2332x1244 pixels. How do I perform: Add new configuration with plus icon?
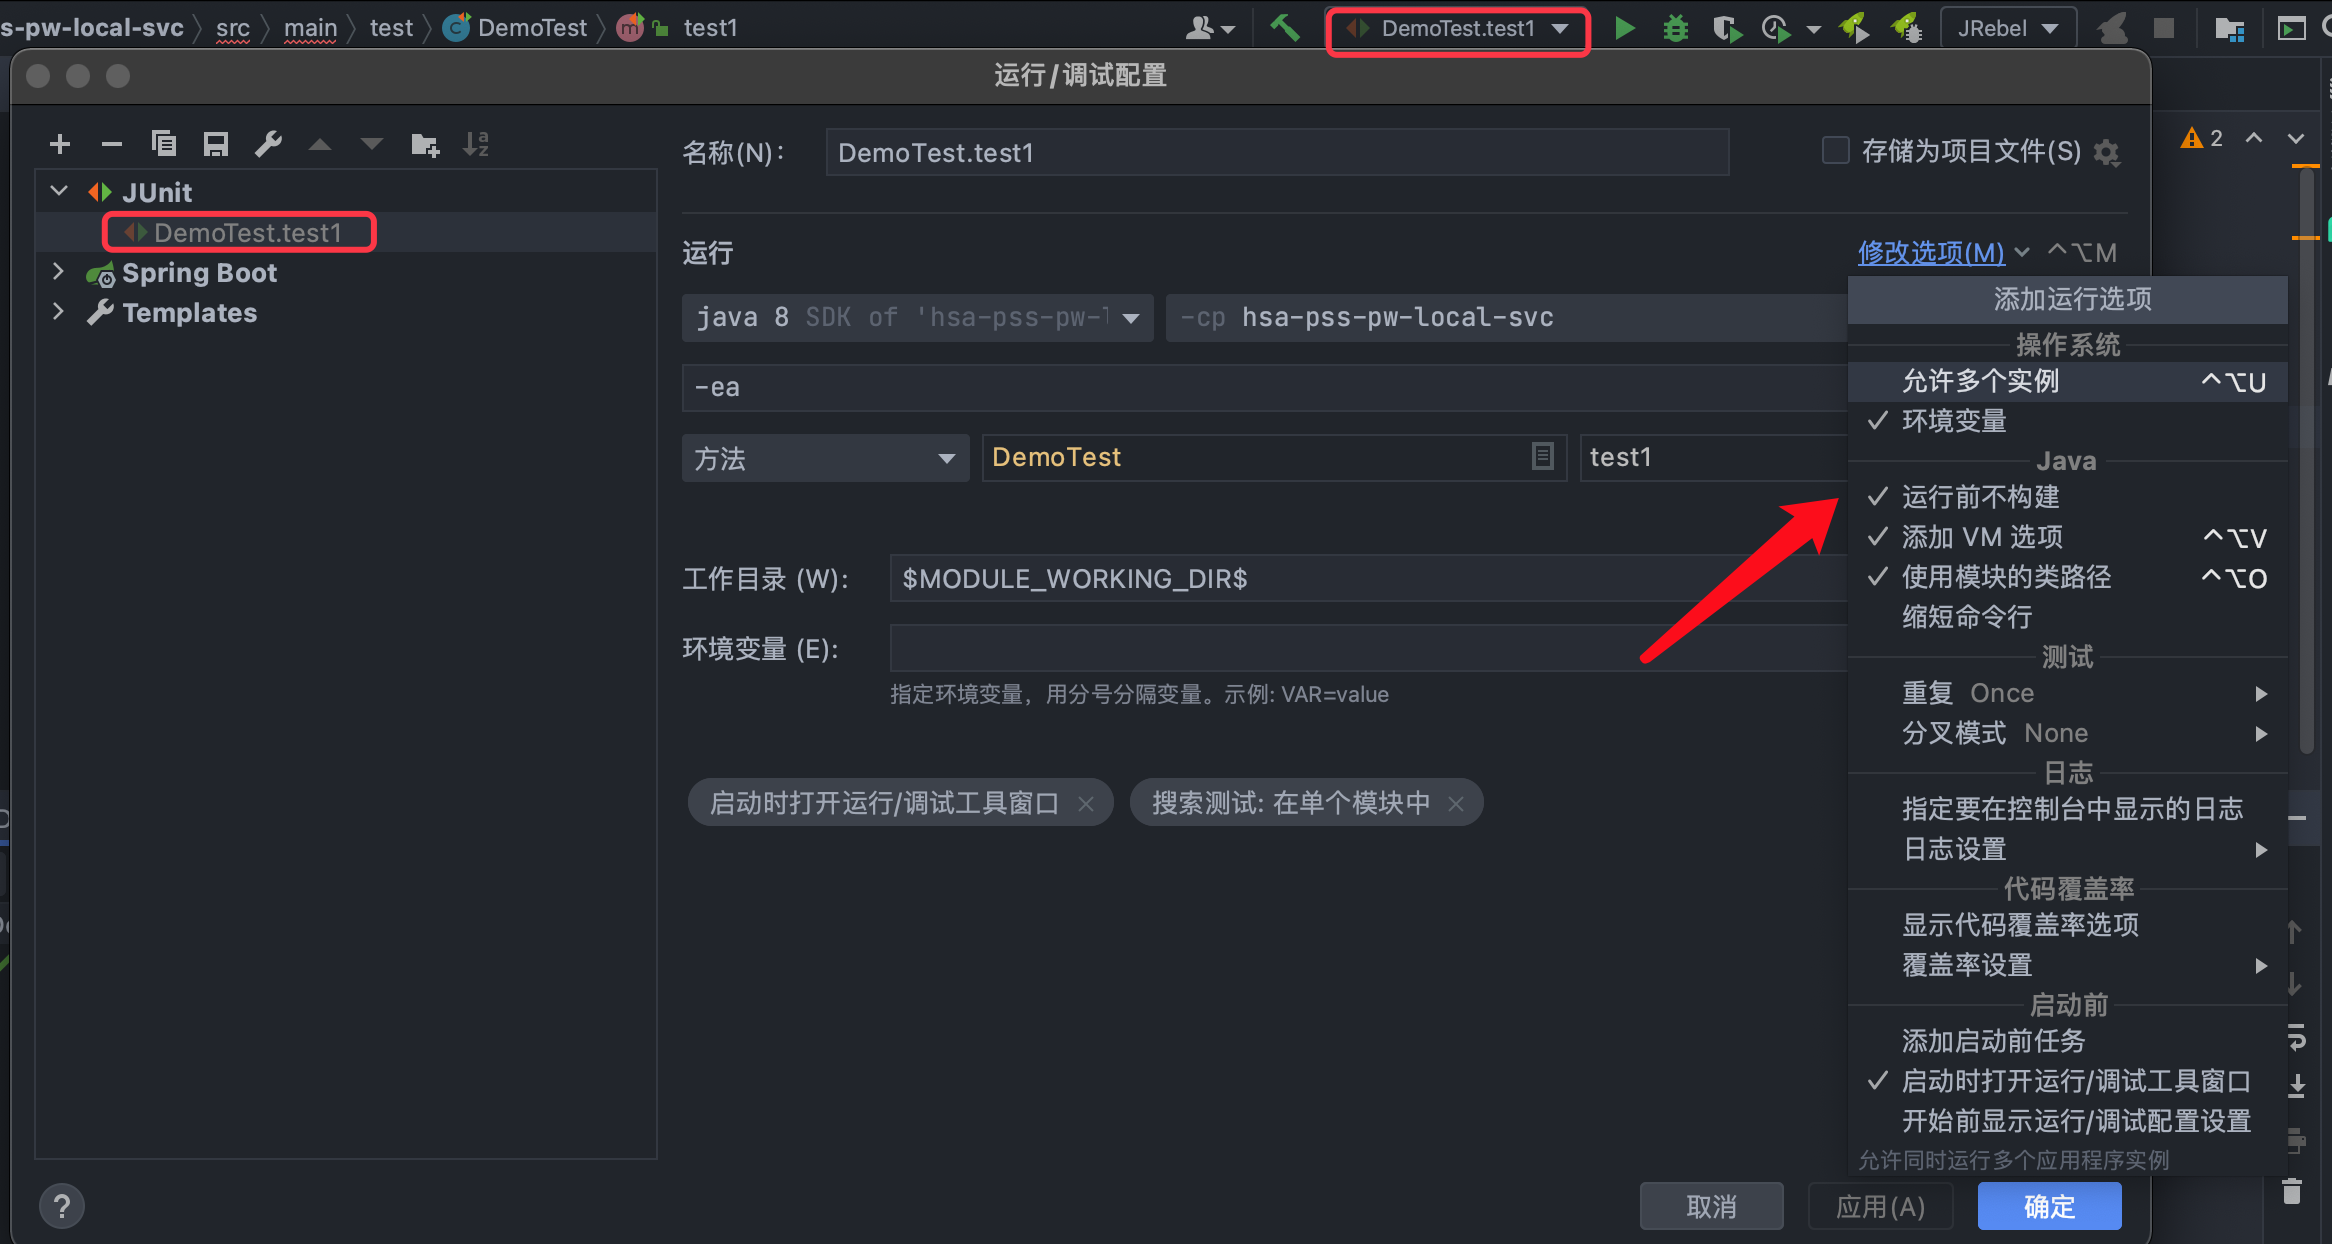coord(60,144)
